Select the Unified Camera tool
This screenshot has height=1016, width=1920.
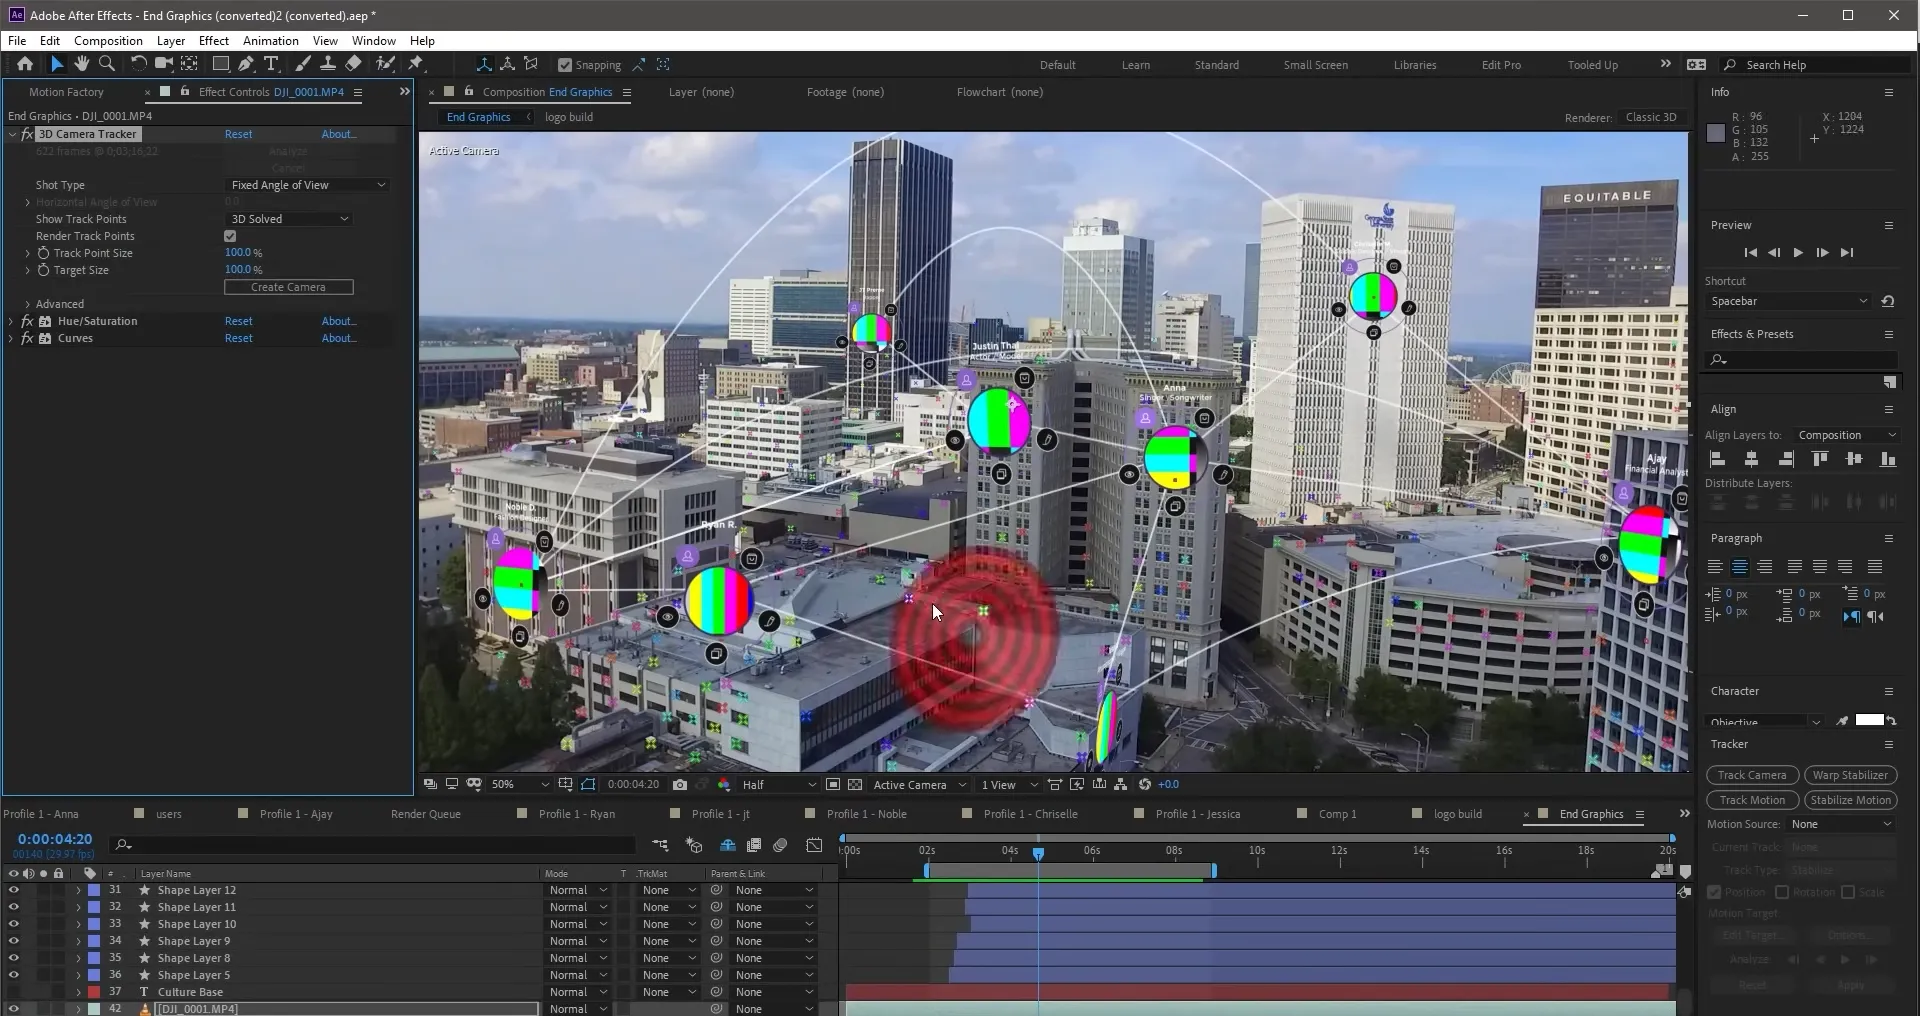163,64
